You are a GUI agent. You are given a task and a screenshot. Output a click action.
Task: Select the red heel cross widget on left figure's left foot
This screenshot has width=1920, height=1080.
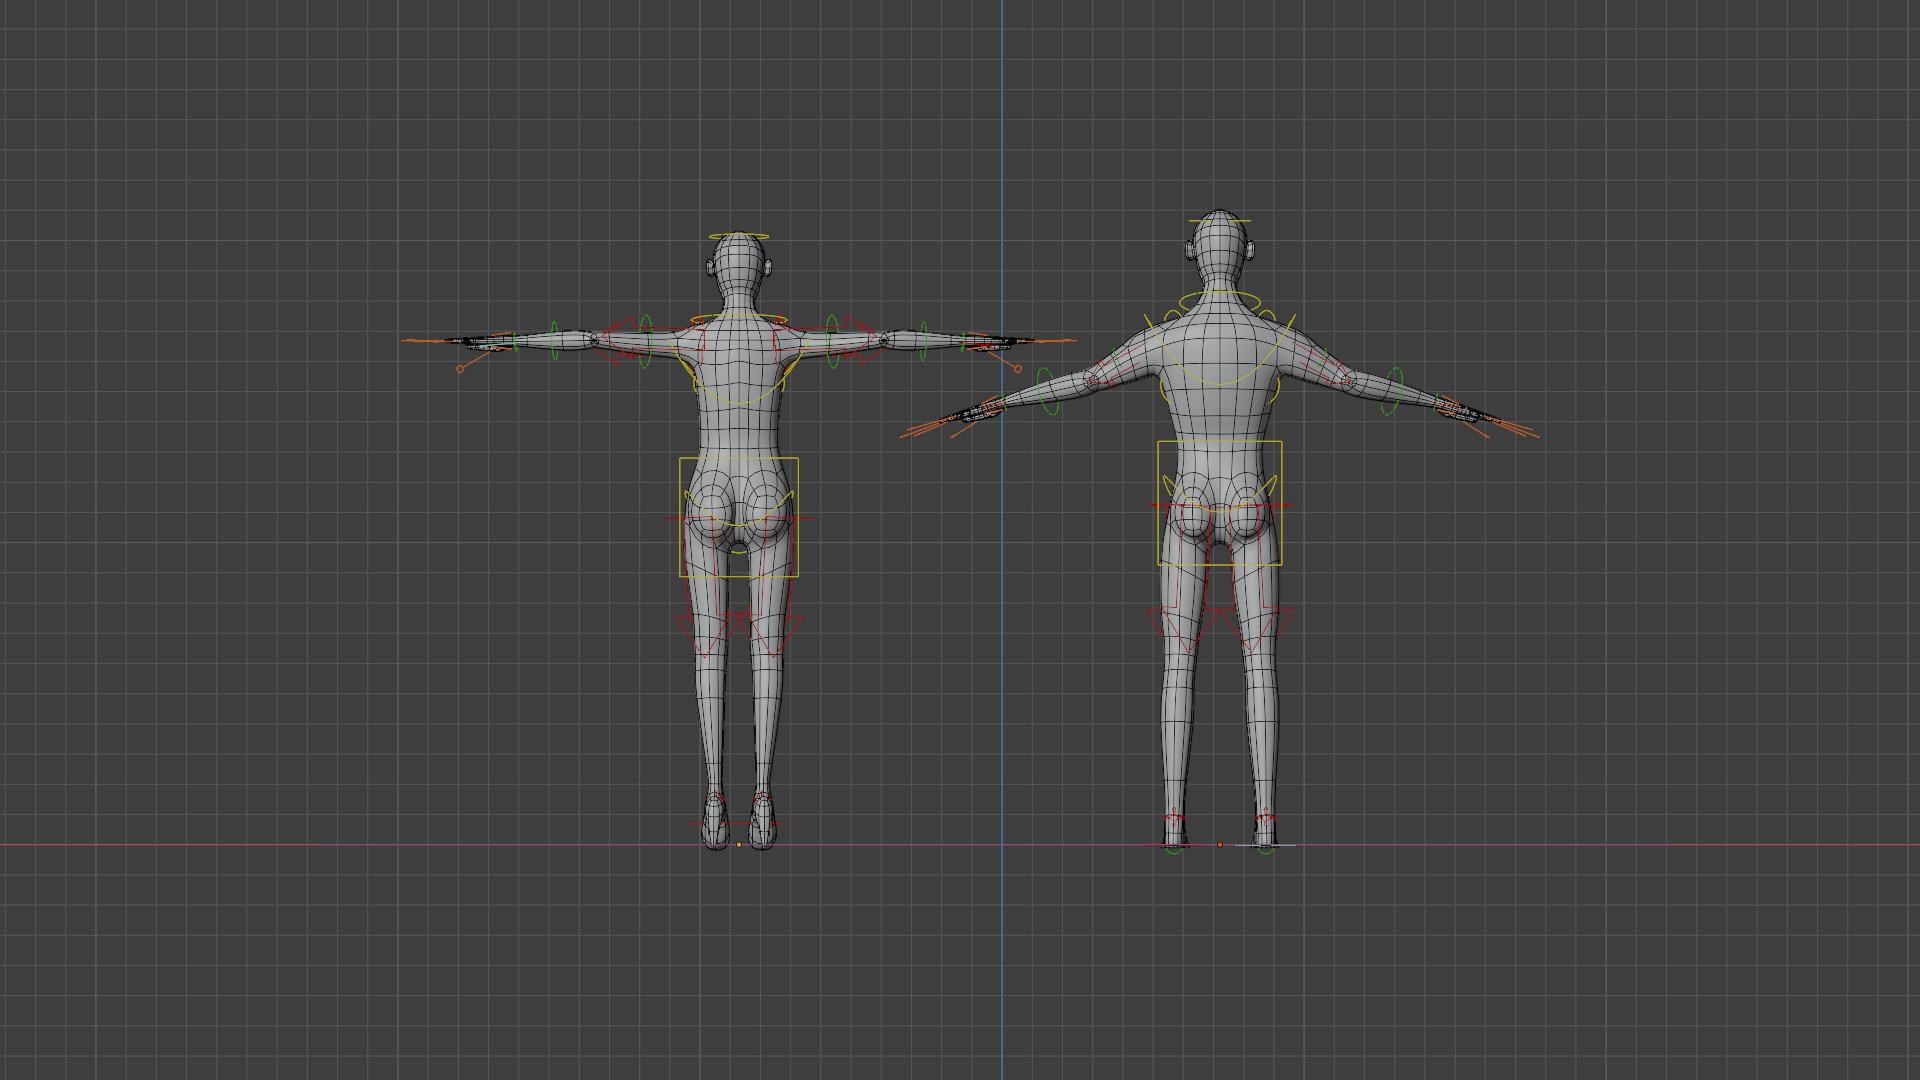click(x=764, y=822)
